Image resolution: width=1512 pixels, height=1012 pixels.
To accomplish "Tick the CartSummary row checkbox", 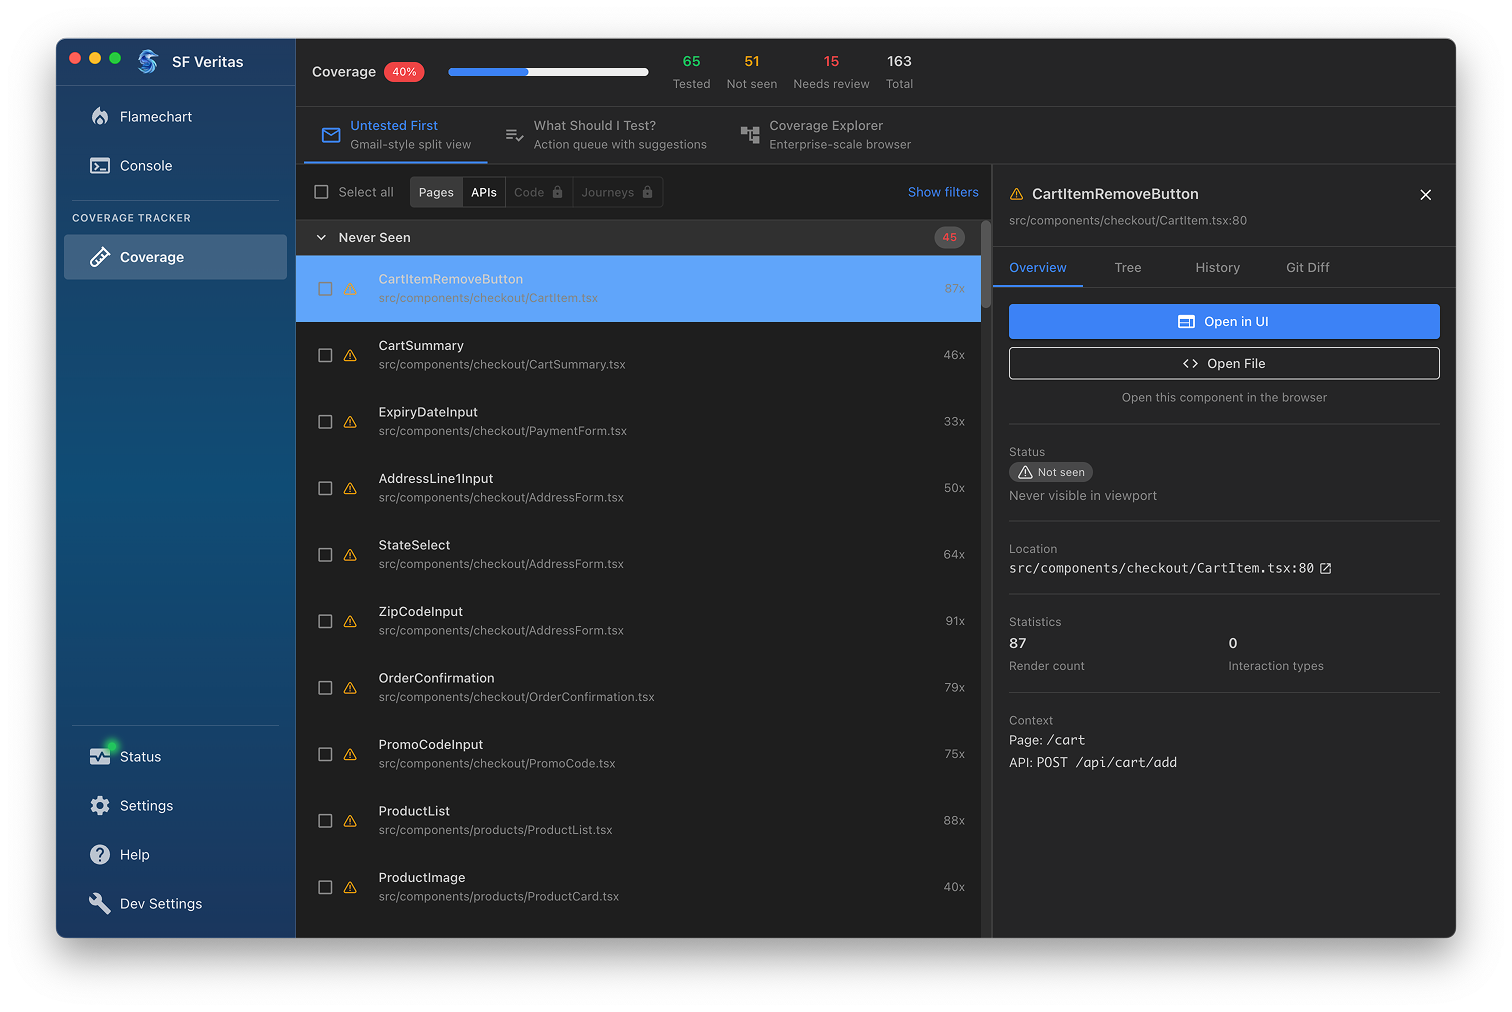I will pyautogui.click(x=325, y=355).
